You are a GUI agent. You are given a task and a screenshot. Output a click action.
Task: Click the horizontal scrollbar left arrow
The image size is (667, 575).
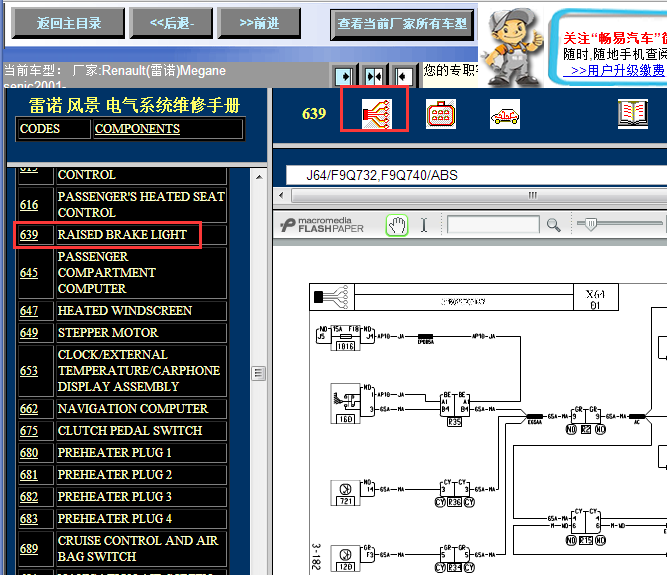click(x=281, y=196)
